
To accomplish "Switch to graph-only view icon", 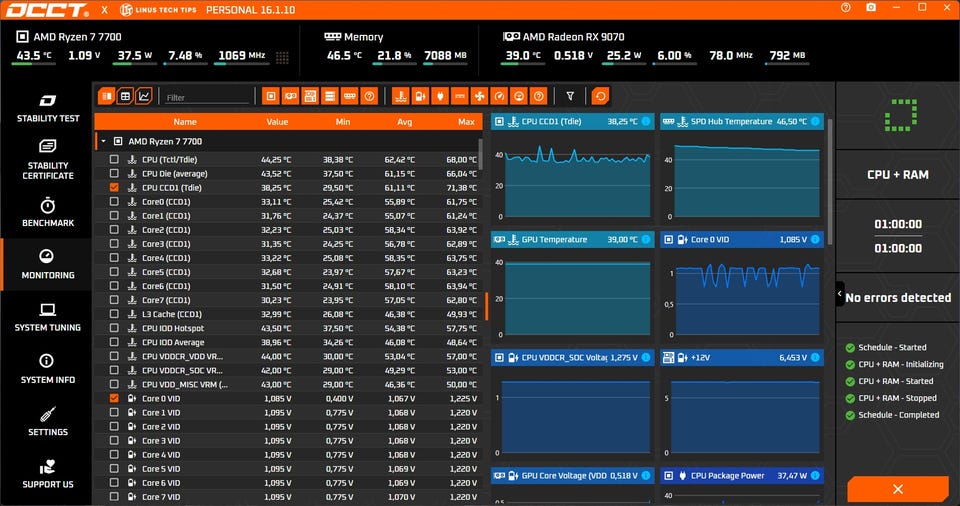I will coord(143,96).
